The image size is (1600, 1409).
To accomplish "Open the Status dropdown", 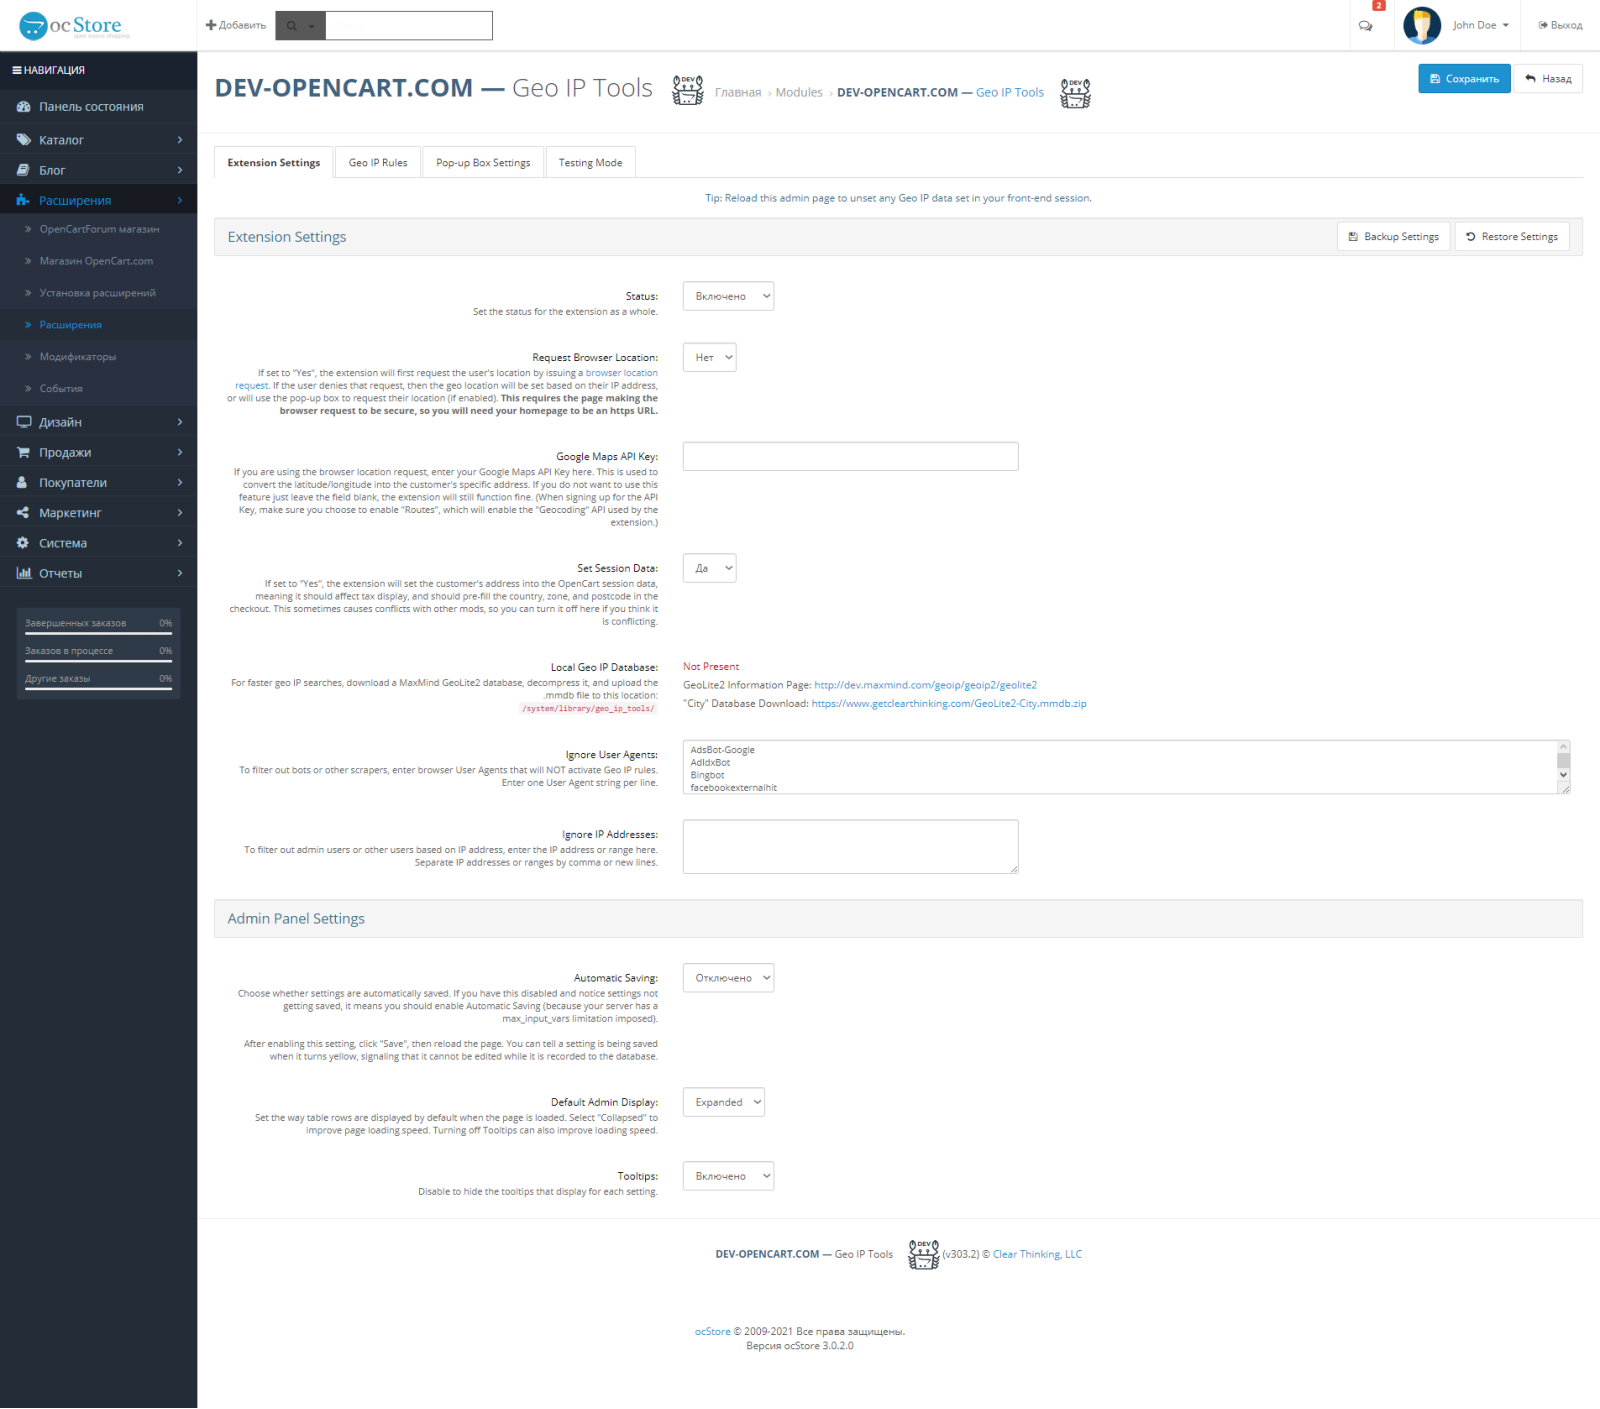I will [x=728, y=296].
